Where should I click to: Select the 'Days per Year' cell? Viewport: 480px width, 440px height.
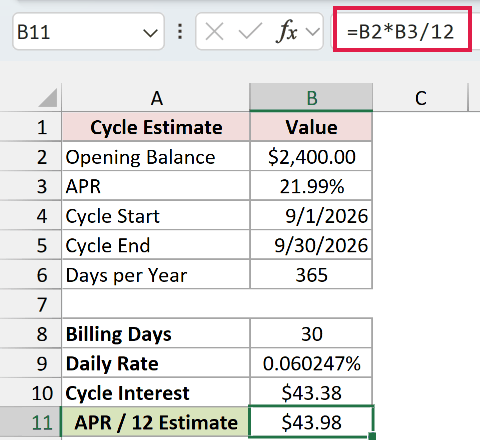(156, 275)
